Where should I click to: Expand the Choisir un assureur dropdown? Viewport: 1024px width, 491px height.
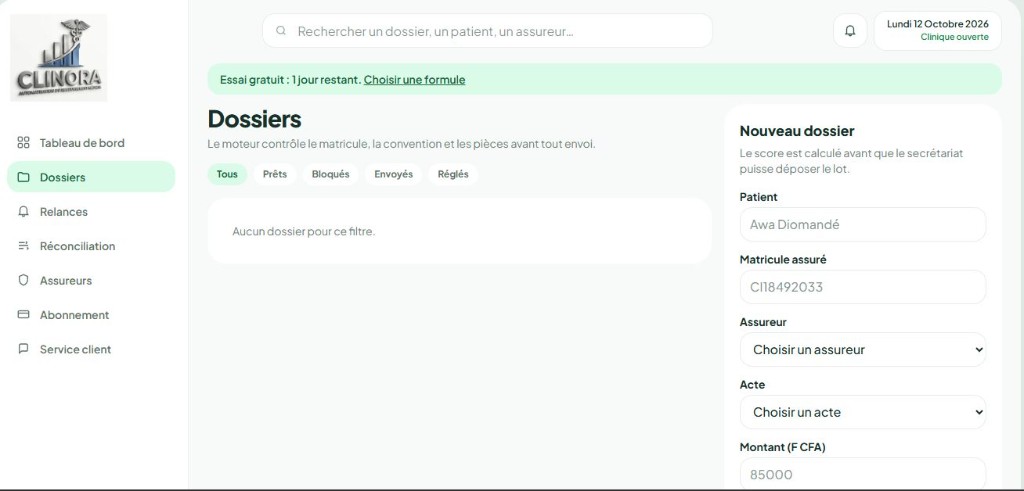click(x=863, y=349)
